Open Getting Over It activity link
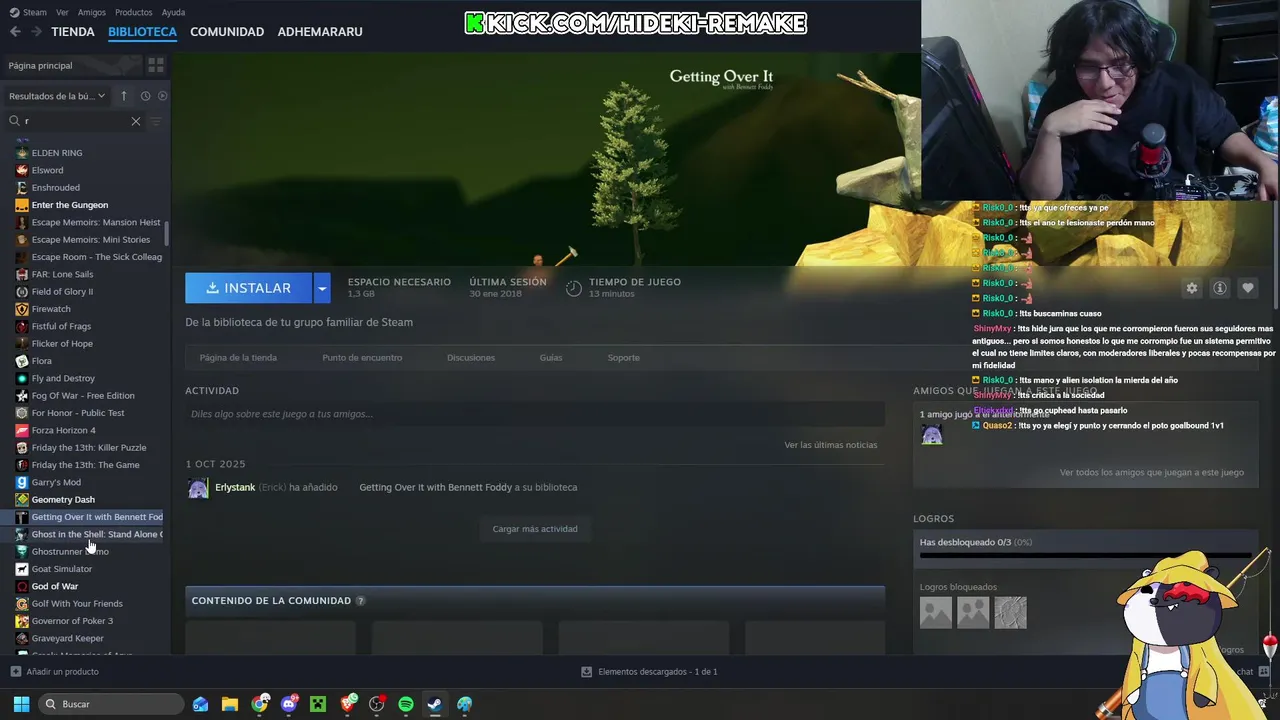Image resolution: width=1280 pixels, height=720 pixels. (x=435, y=488)
